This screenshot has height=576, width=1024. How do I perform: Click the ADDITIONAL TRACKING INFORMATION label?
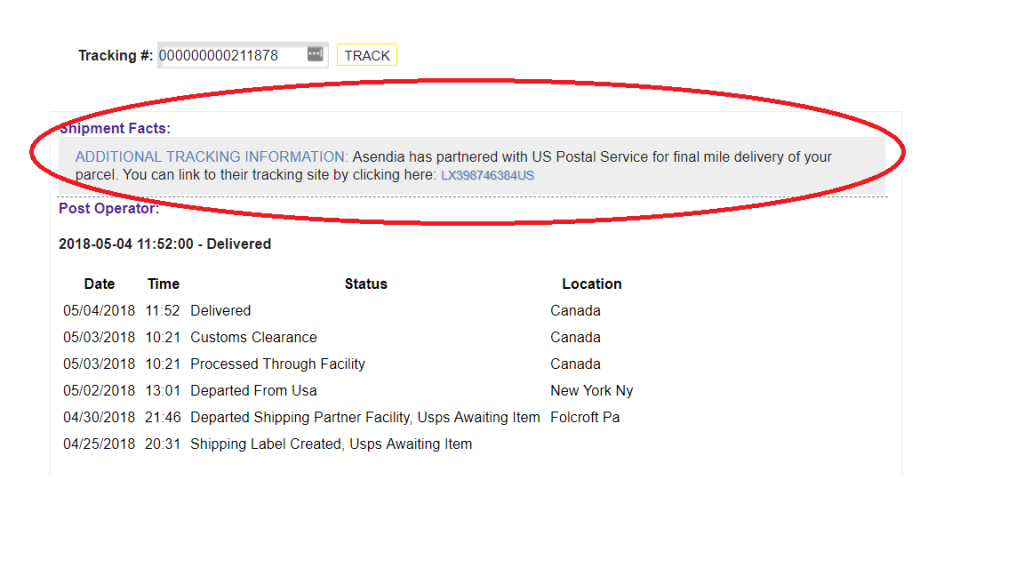tap(212, 157)
